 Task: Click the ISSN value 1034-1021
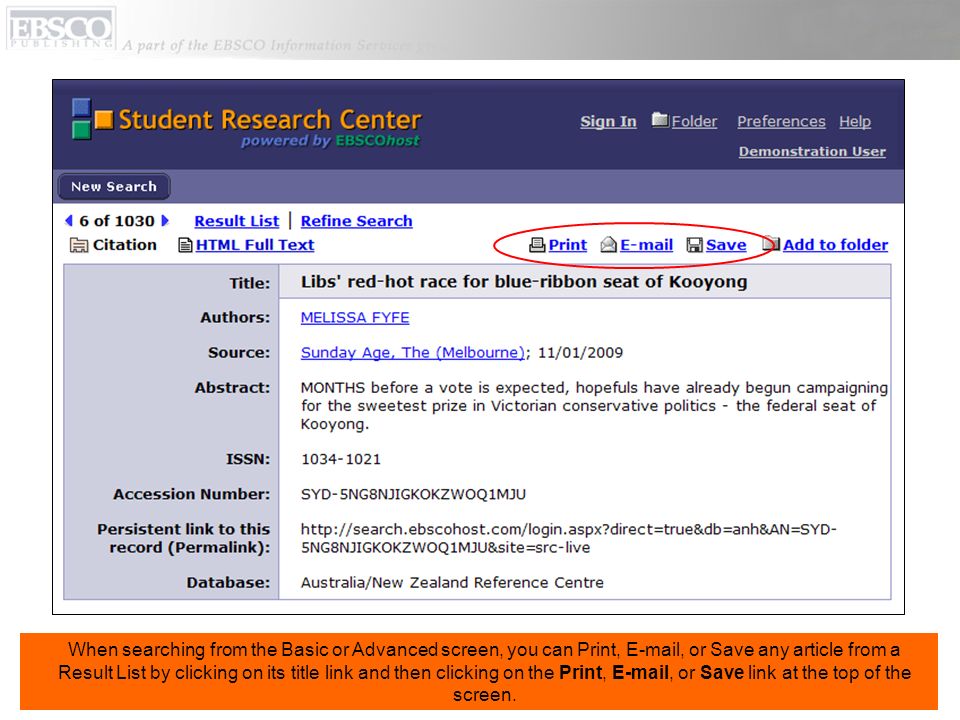pos(341,459)
